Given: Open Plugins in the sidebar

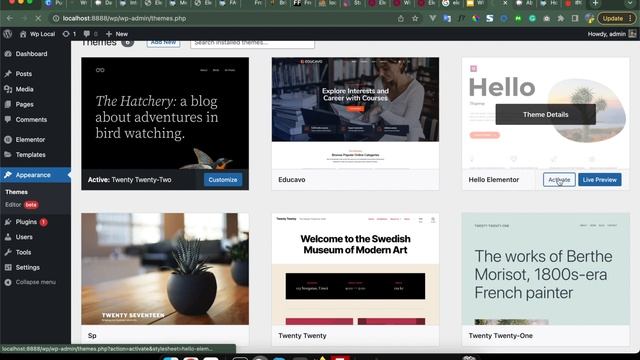Looking at the screenshot, I should (x=26, y=222).
